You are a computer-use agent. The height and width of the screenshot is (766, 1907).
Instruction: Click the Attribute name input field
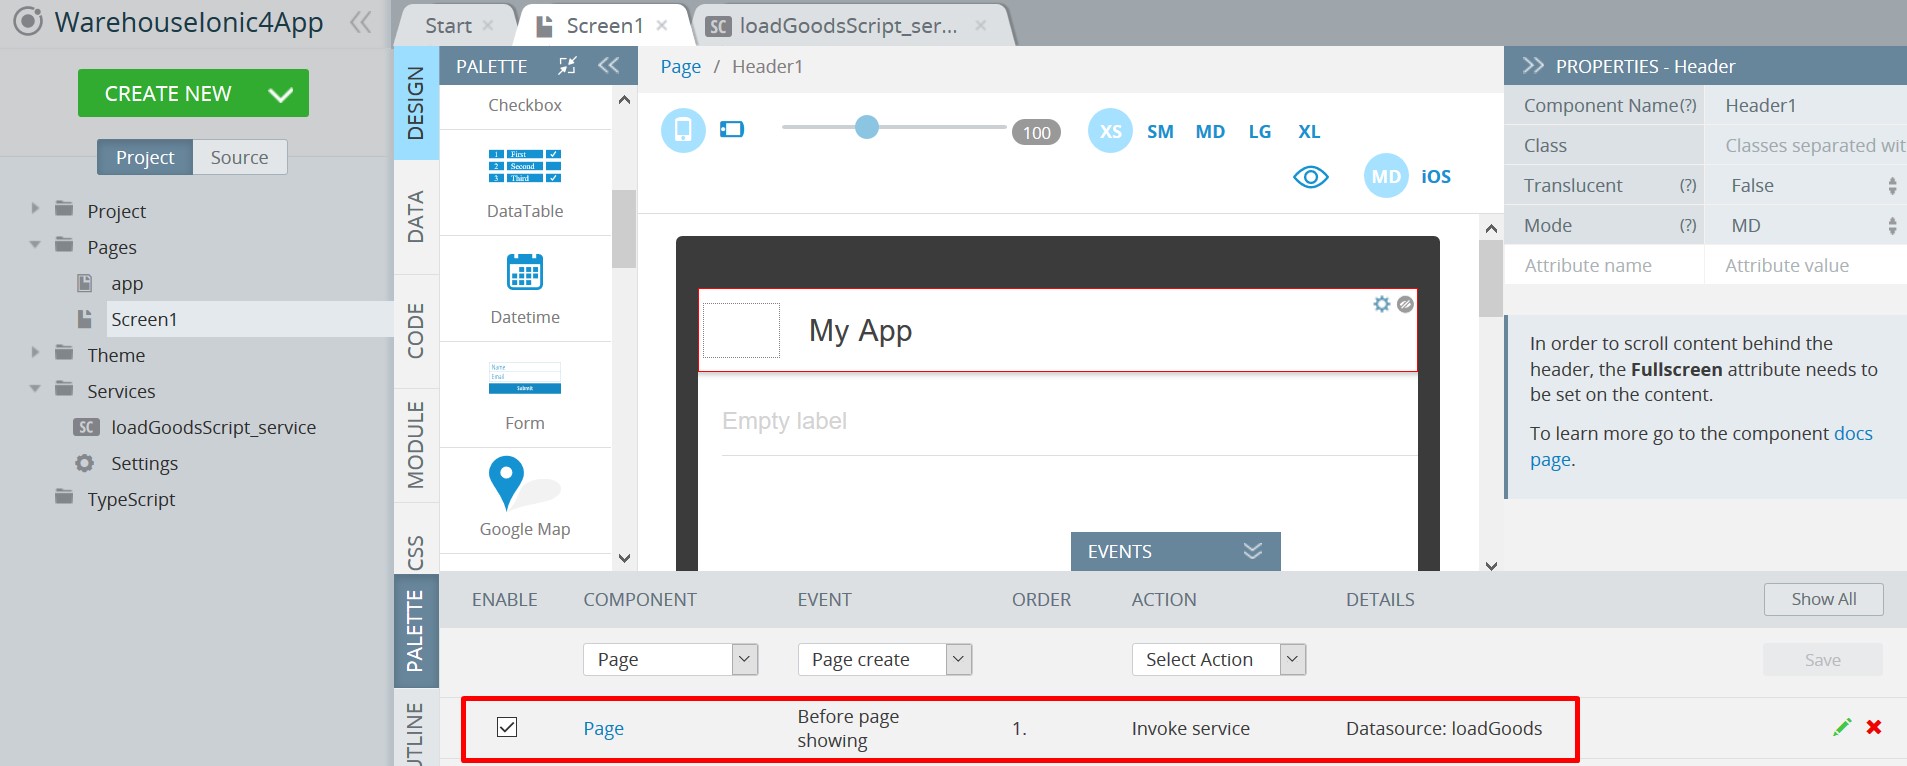coord(1604,265)
